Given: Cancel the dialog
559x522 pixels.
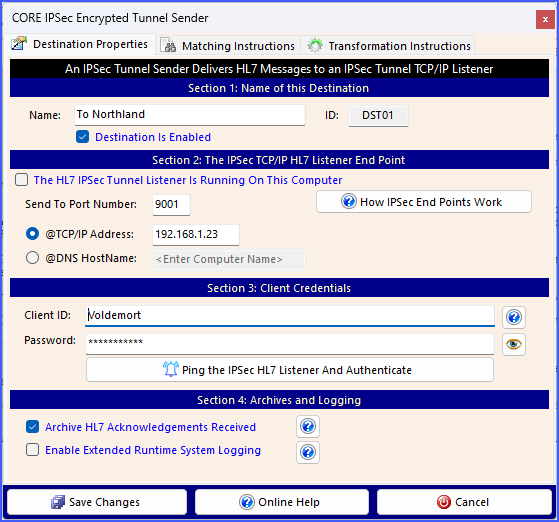Looking at the screenshot, I should point(464,502).
